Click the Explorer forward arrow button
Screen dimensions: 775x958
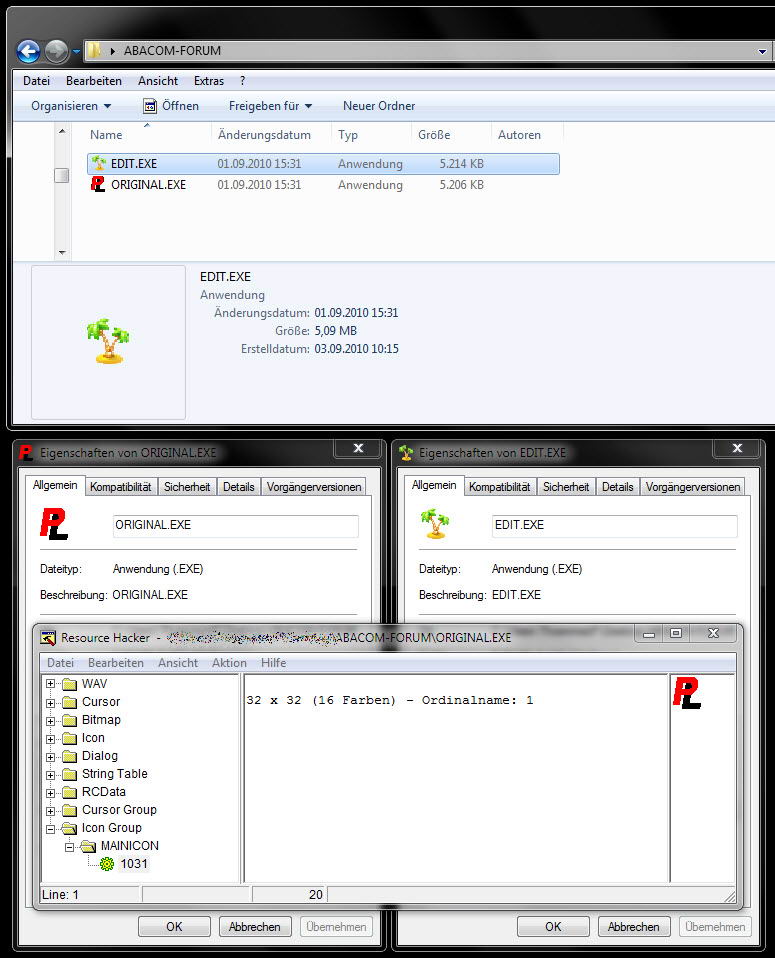pos(56,51)
